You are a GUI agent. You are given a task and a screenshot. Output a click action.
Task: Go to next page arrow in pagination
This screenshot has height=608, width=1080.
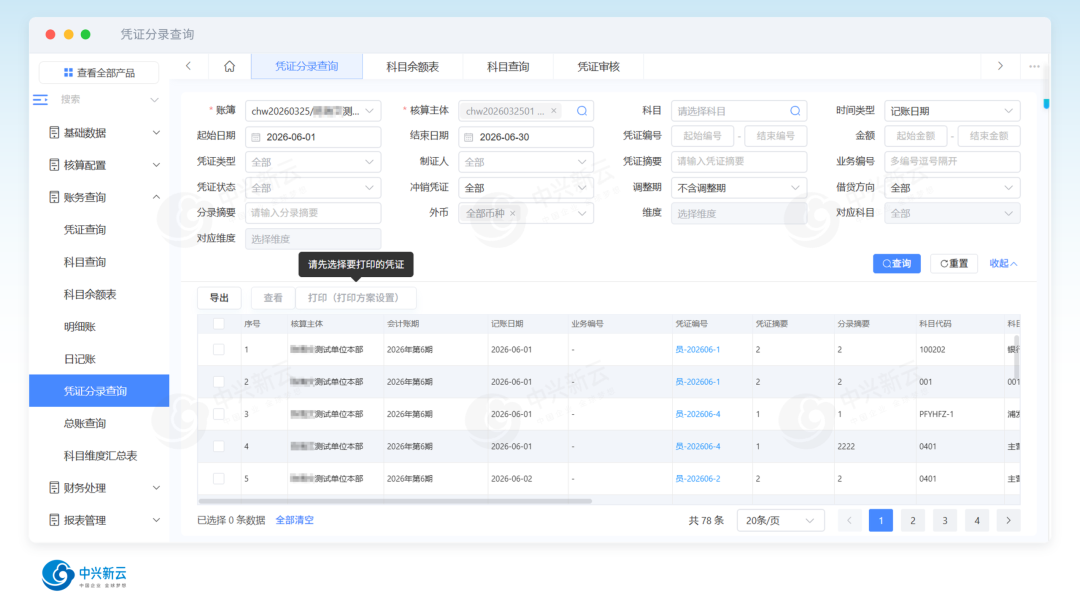coord(1008,521)
